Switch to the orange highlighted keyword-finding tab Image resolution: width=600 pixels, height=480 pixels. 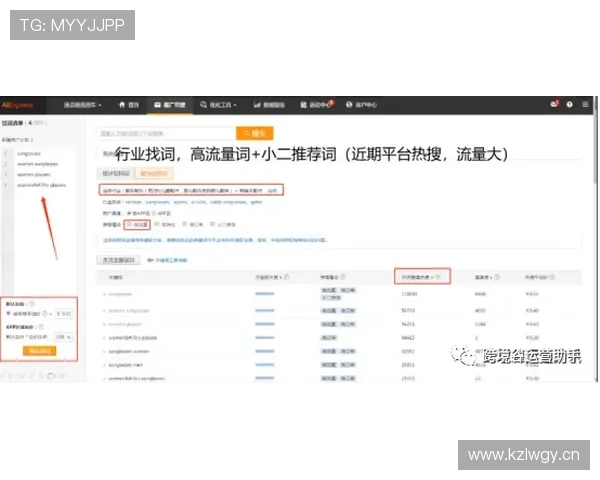click(154, 173)
